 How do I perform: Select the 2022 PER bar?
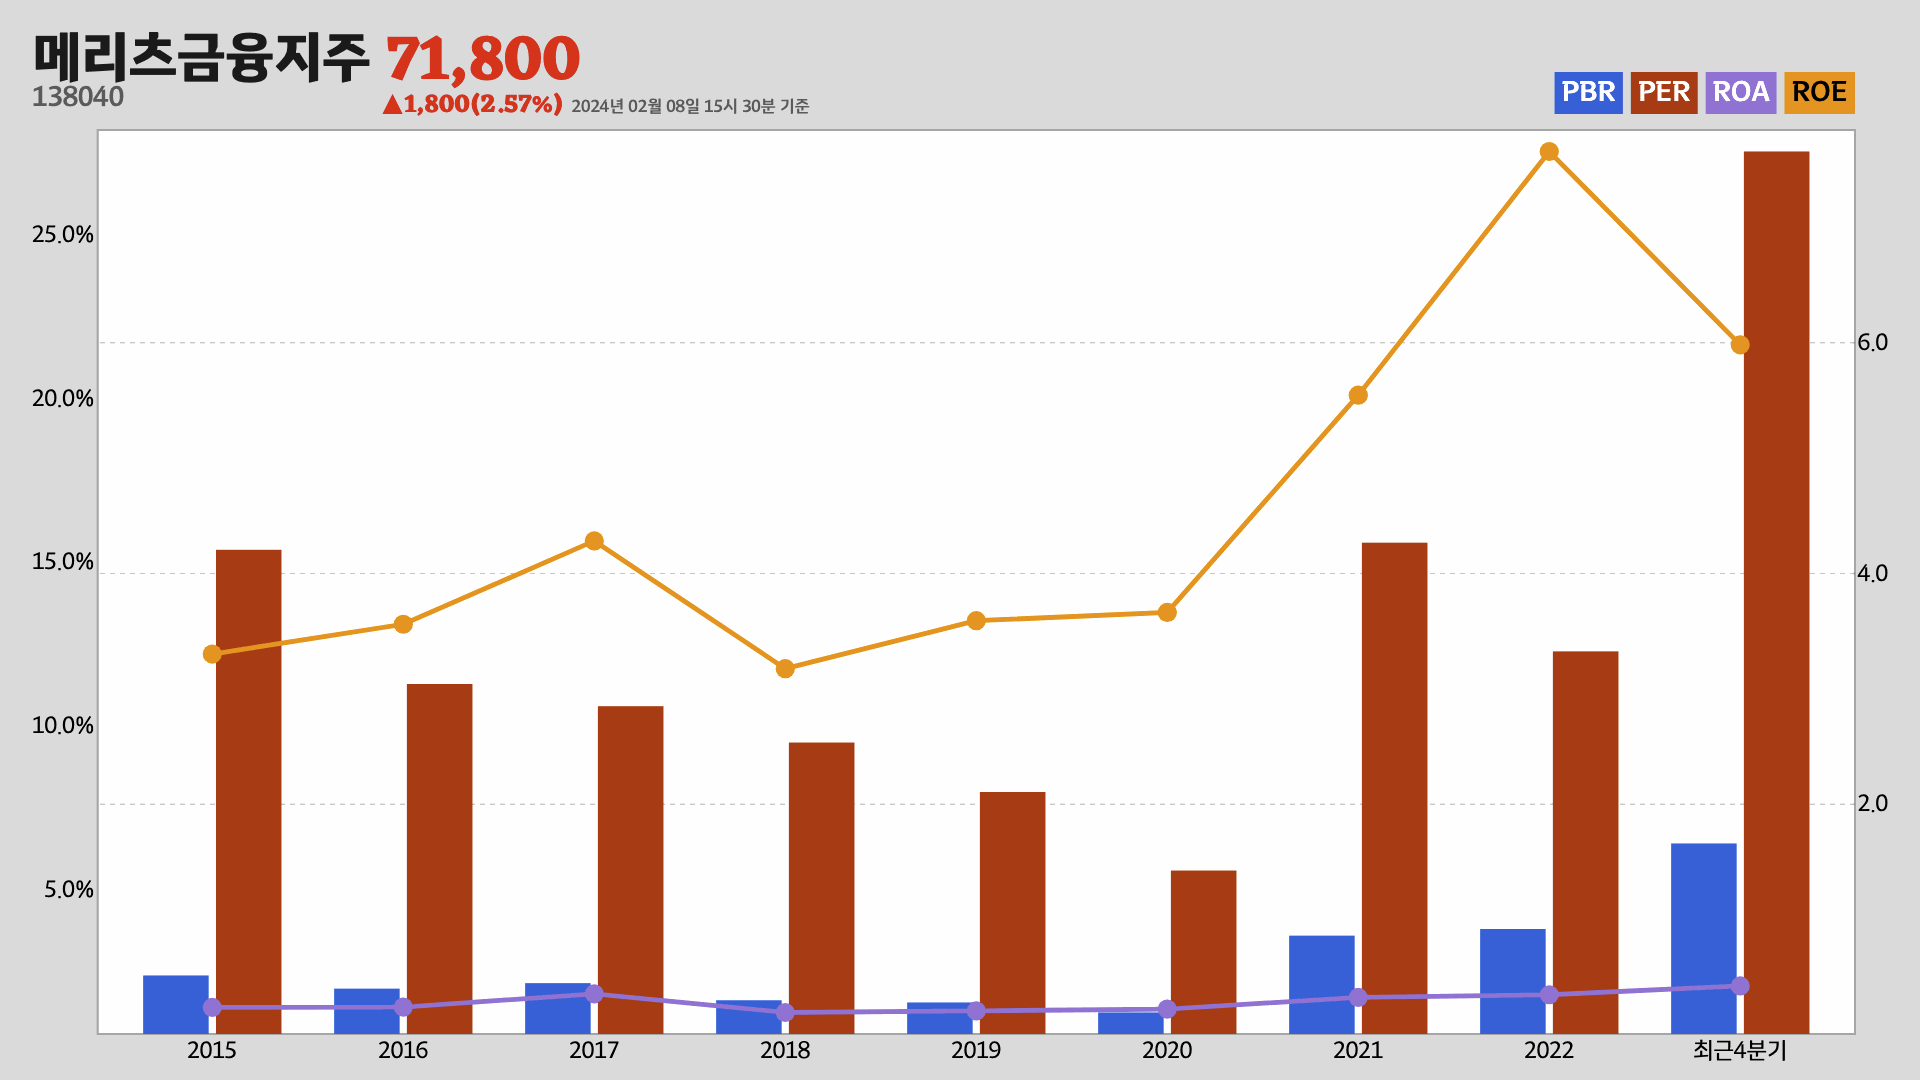(1586, 842)
